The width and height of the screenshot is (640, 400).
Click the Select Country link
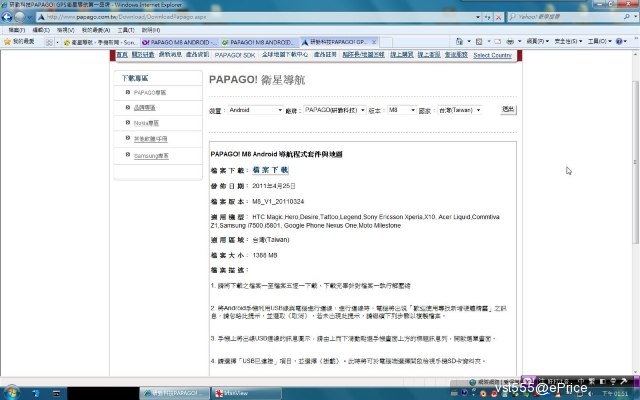coord(492,55)
